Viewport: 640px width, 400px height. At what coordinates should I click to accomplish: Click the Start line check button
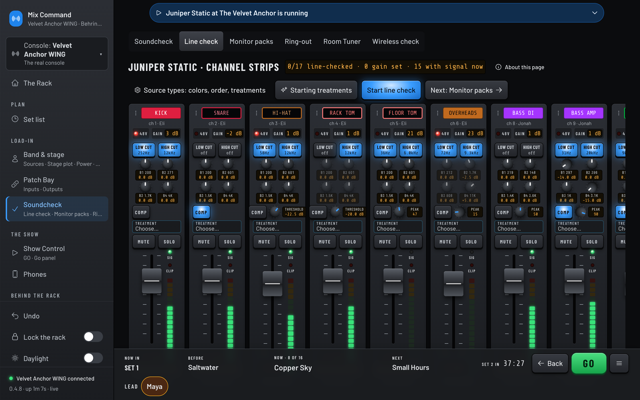(391, 90)
